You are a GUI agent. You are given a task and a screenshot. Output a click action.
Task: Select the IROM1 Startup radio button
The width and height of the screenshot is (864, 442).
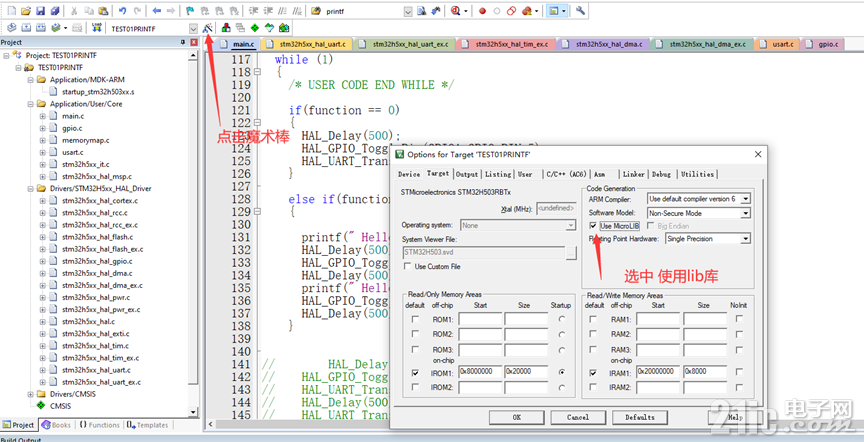[561, 372]
